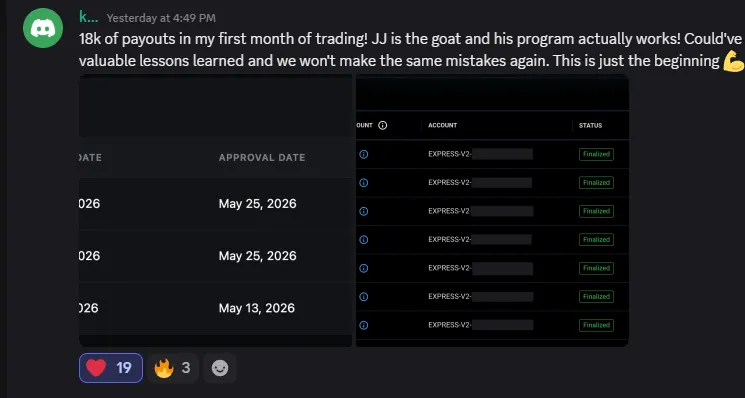Select the APPROVAL DATE column header

tap(262, 158)
